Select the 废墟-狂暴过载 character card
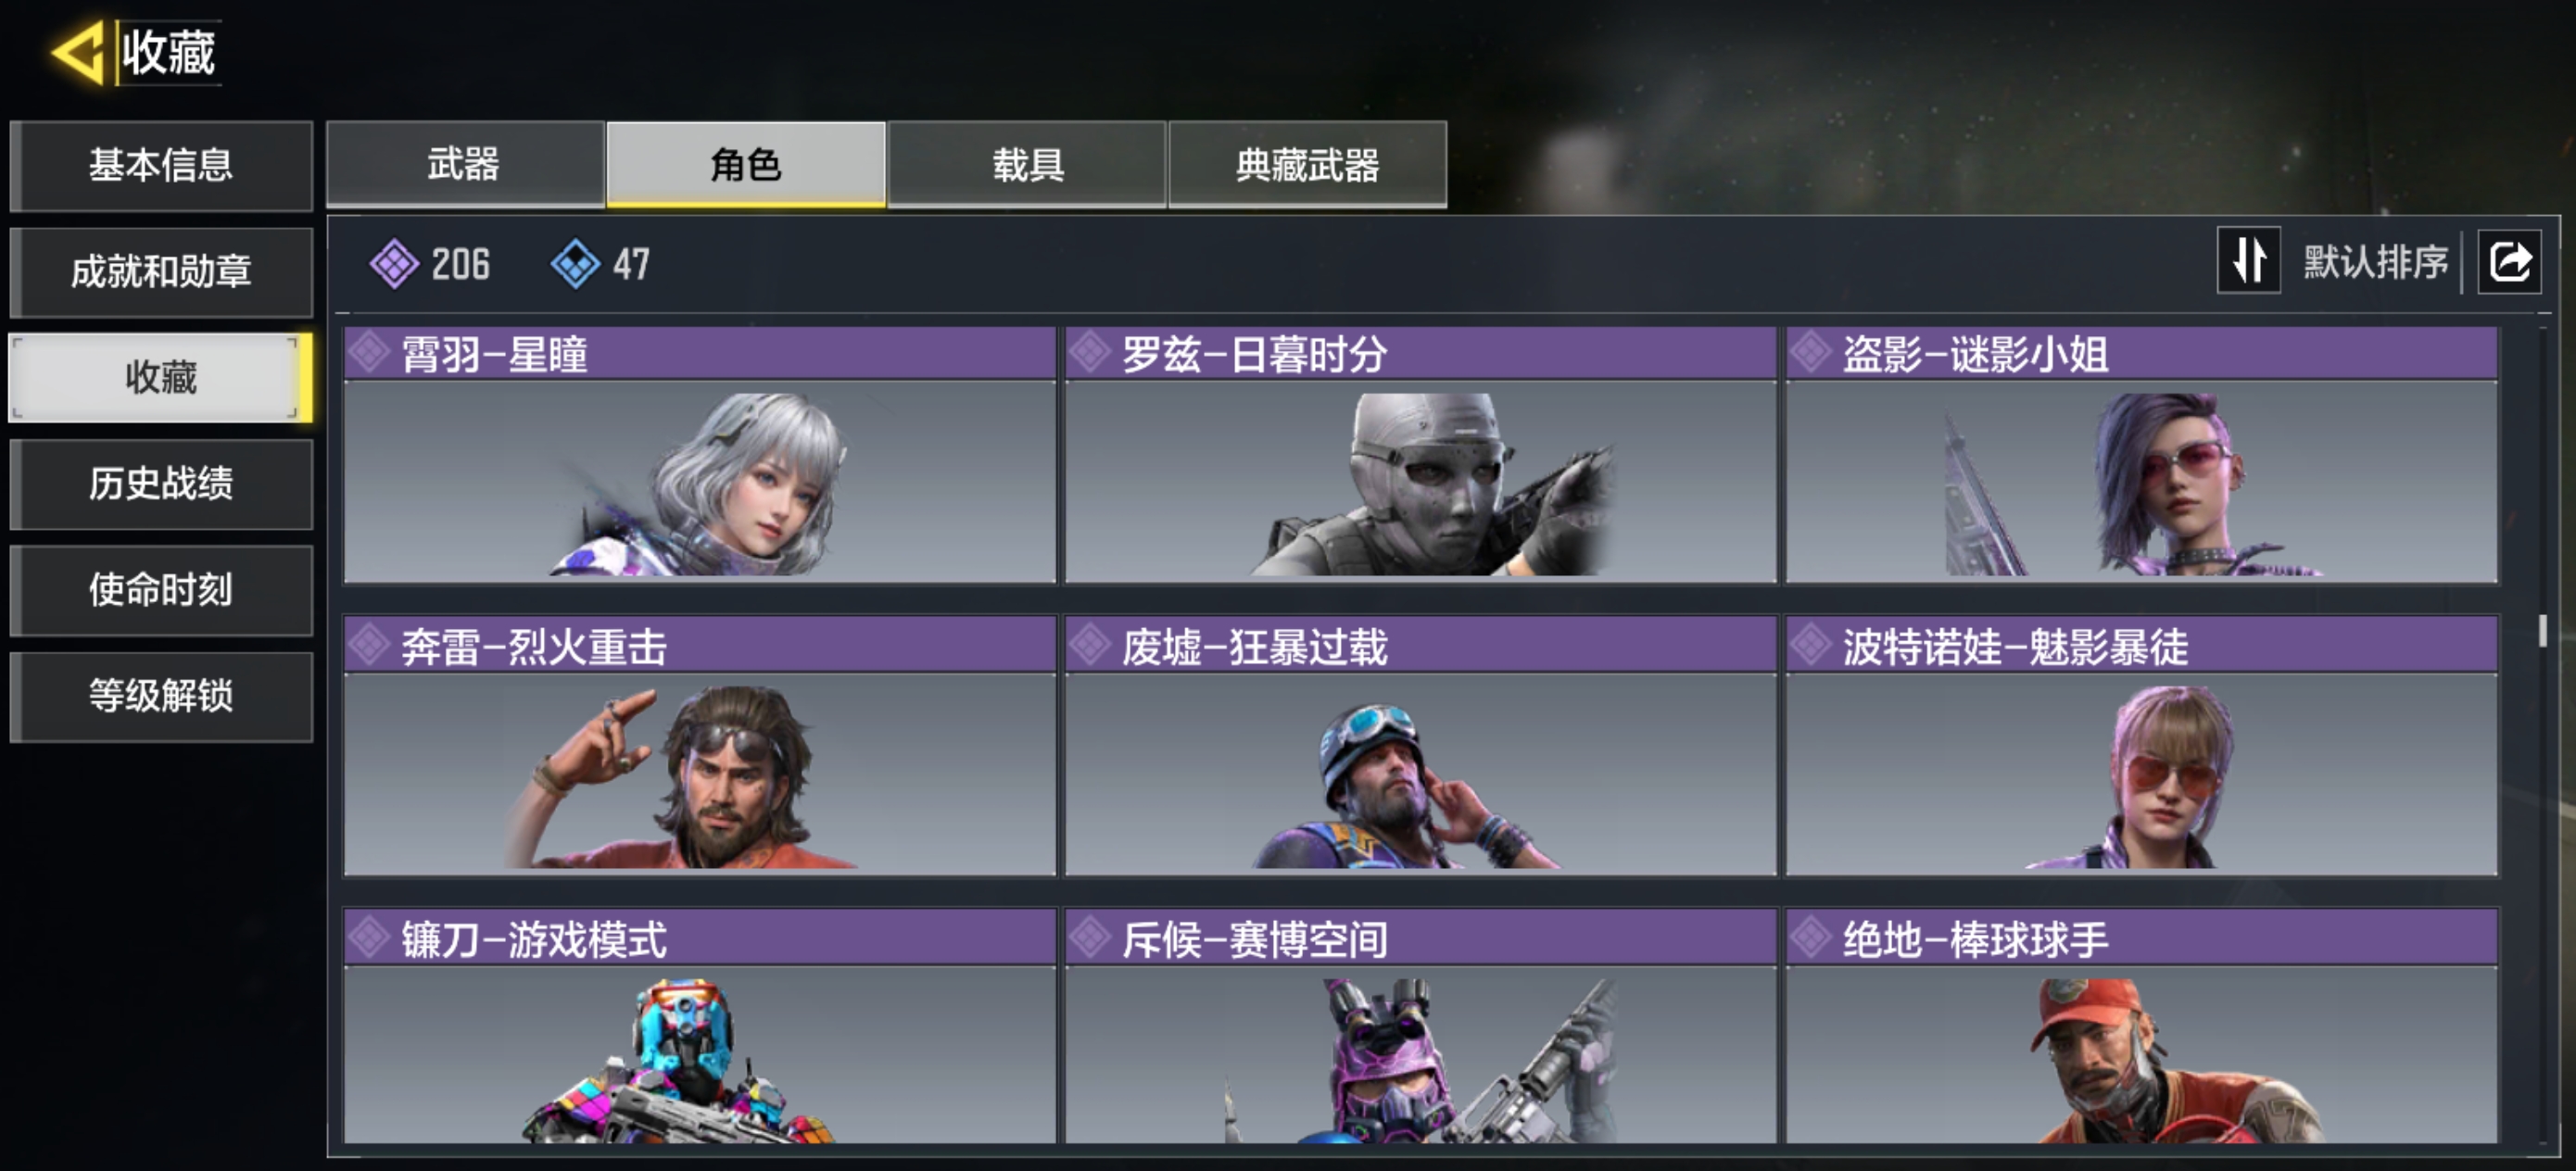The width and height of the screenshot is (2576, 1171). click(x=1420, y=746)
